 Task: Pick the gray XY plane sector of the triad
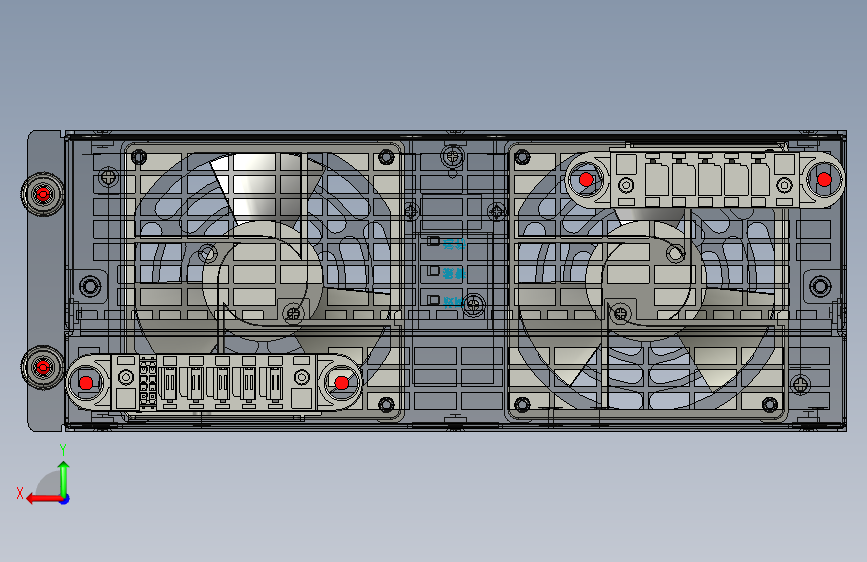click(50, 485)
